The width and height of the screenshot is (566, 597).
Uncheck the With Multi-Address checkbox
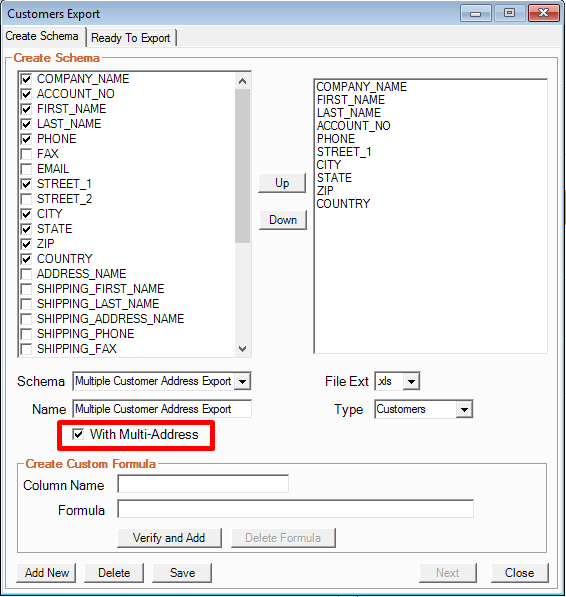click(x=78, y=434)
